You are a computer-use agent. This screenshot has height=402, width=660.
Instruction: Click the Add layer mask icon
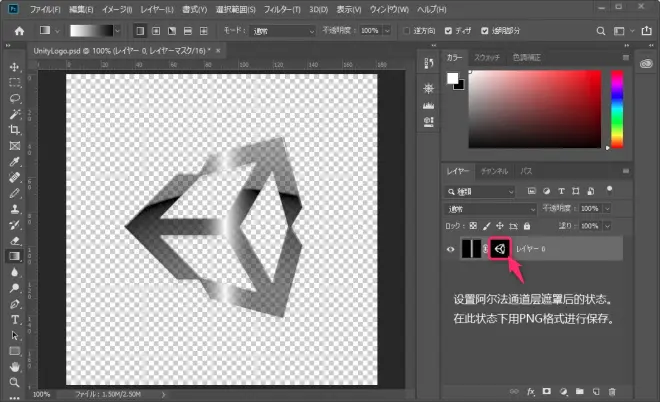tap(547, 391)
